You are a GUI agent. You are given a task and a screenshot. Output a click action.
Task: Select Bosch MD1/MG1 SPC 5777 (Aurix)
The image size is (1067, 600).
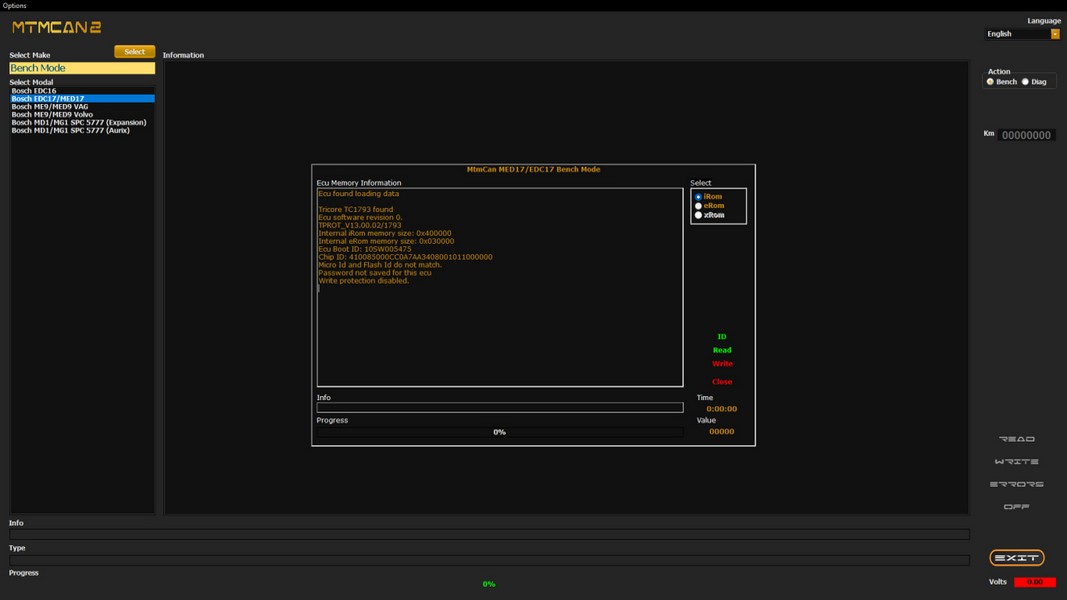(82, 131)
